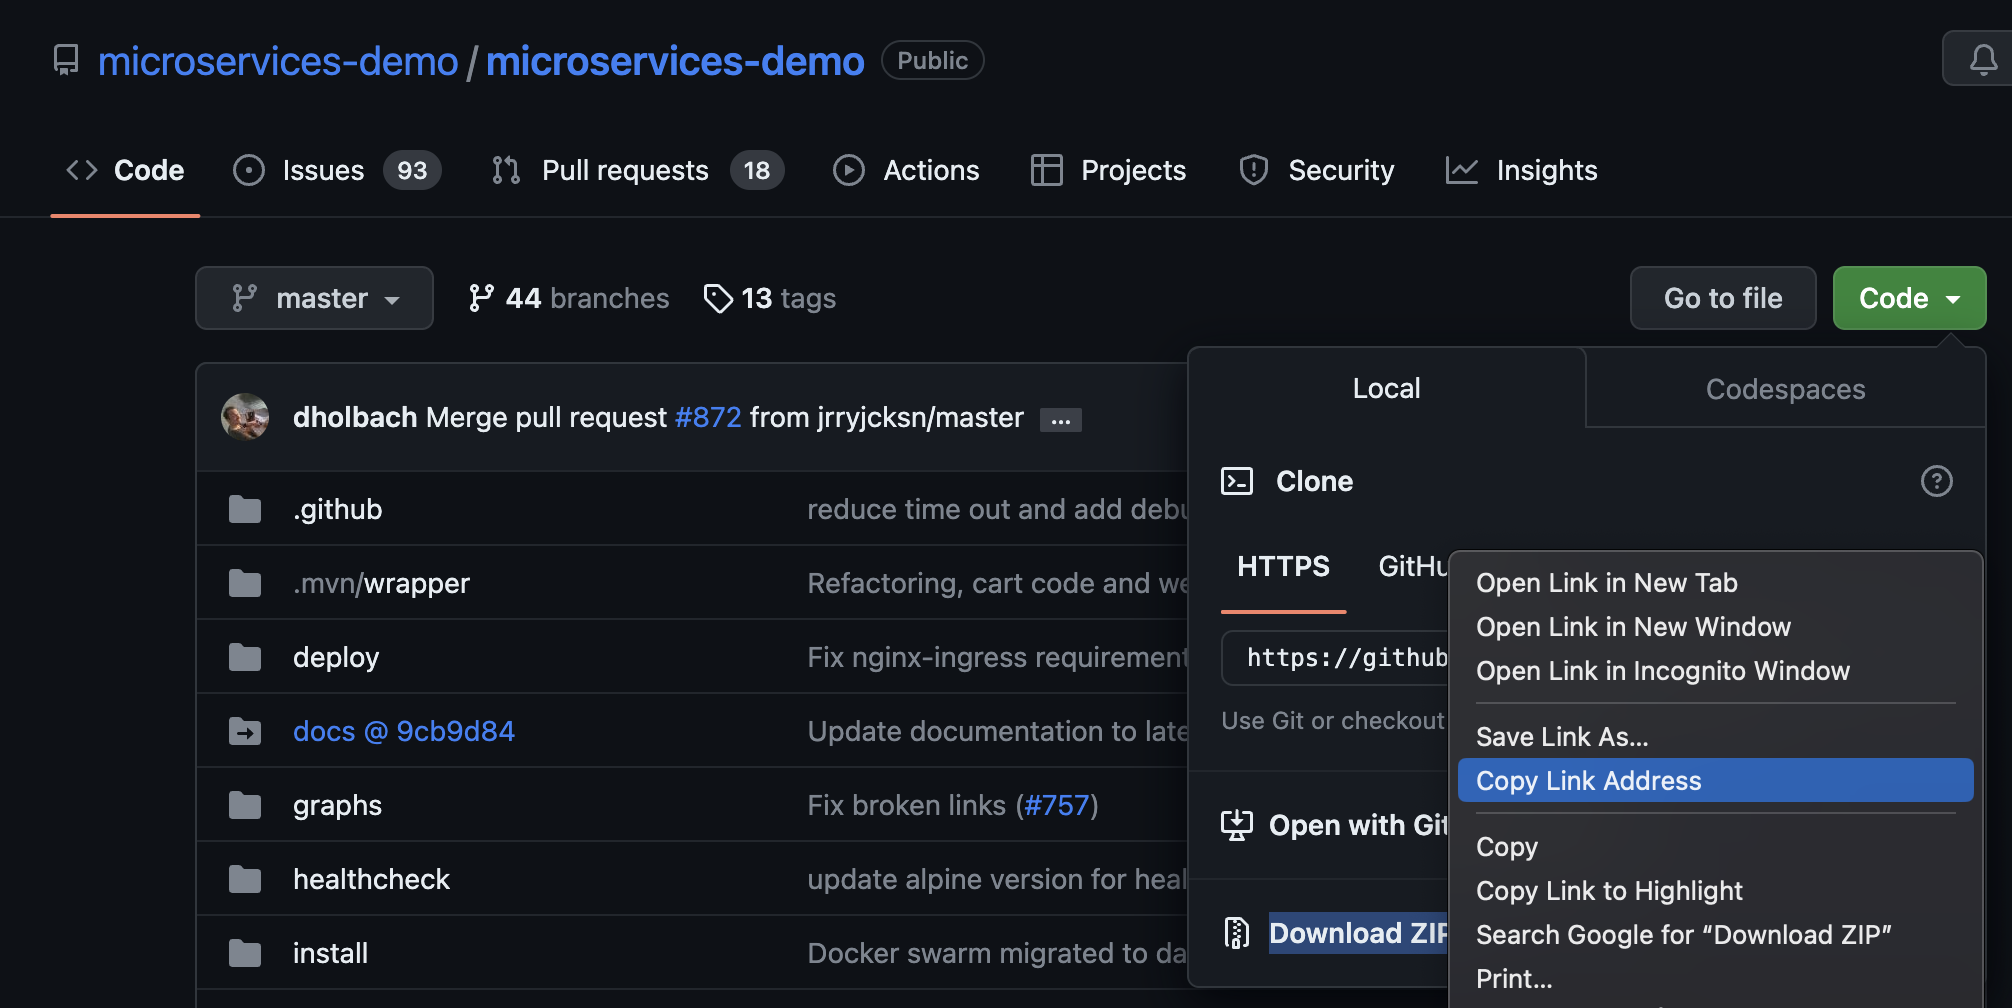Click the Pull requests icon
The width and height of the screenshot is (2012, 1008).
pyautogui.click(x=506, y=170)
